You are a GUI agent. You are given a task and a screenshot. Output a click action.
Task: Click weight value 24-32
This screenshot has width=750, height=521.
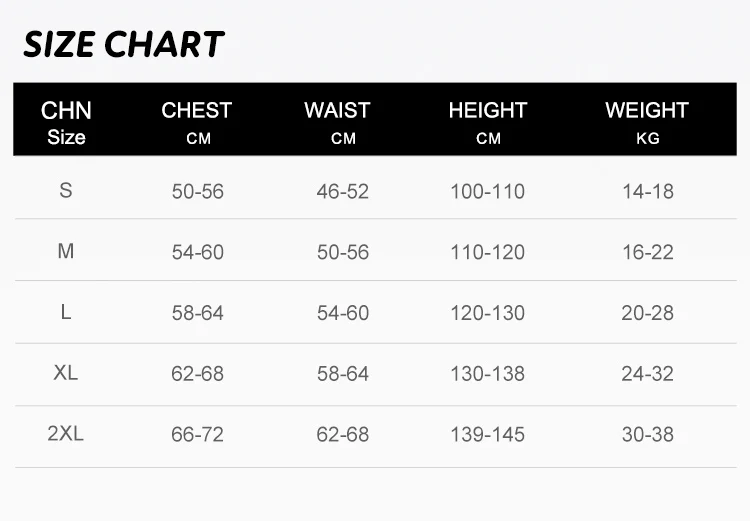pyautogui.click(x=648, y=375)
